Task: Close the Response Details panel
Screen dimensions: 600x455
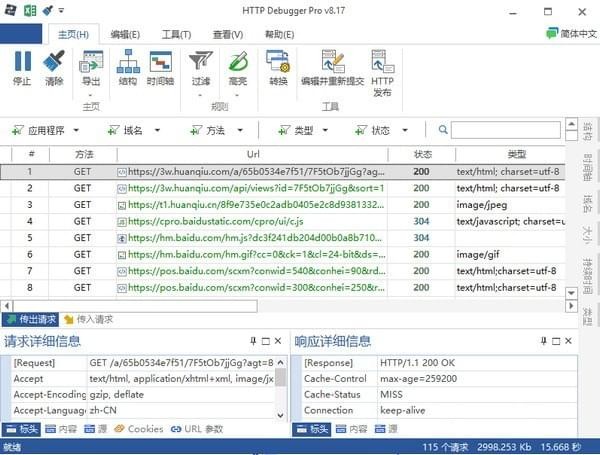Action: coord(569,341)
